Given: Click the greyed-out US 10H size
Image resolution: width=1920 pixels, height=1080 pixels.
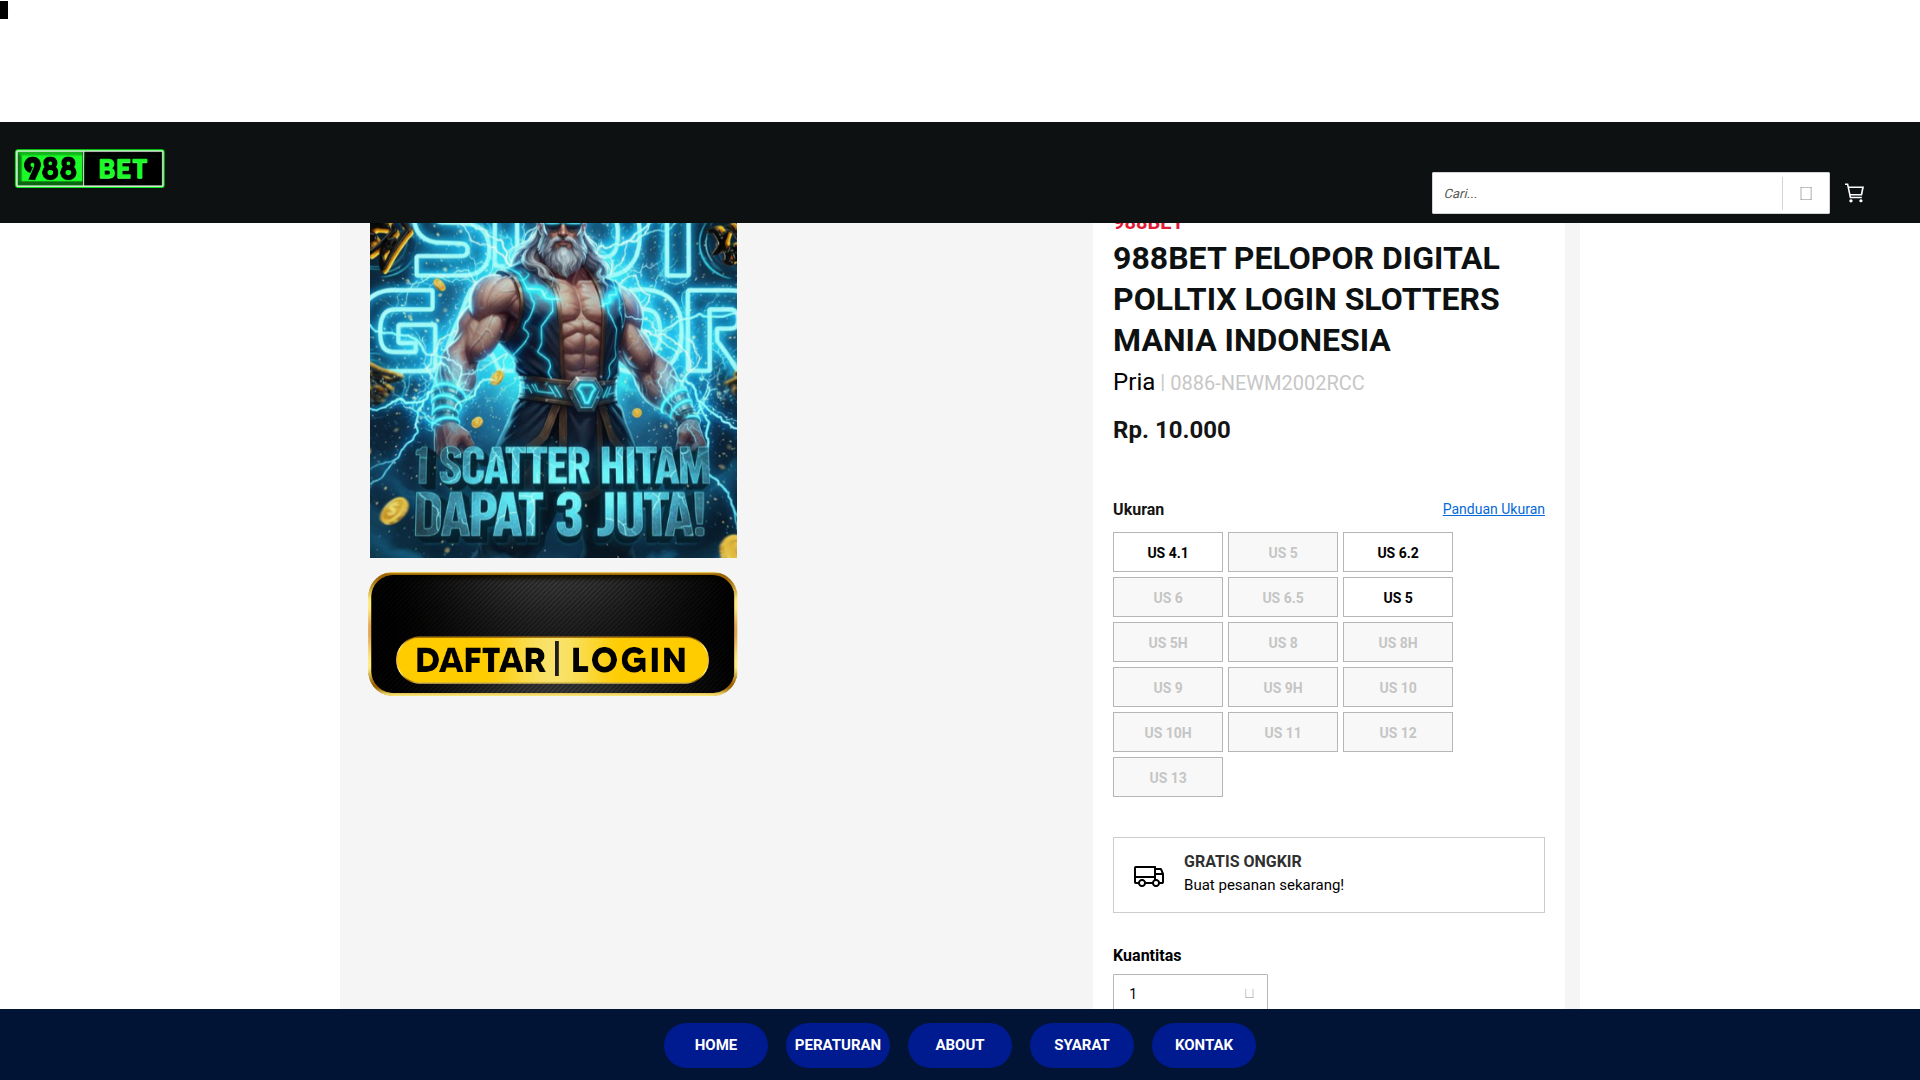Looking at the screenshot, I should click(1167, 732).
